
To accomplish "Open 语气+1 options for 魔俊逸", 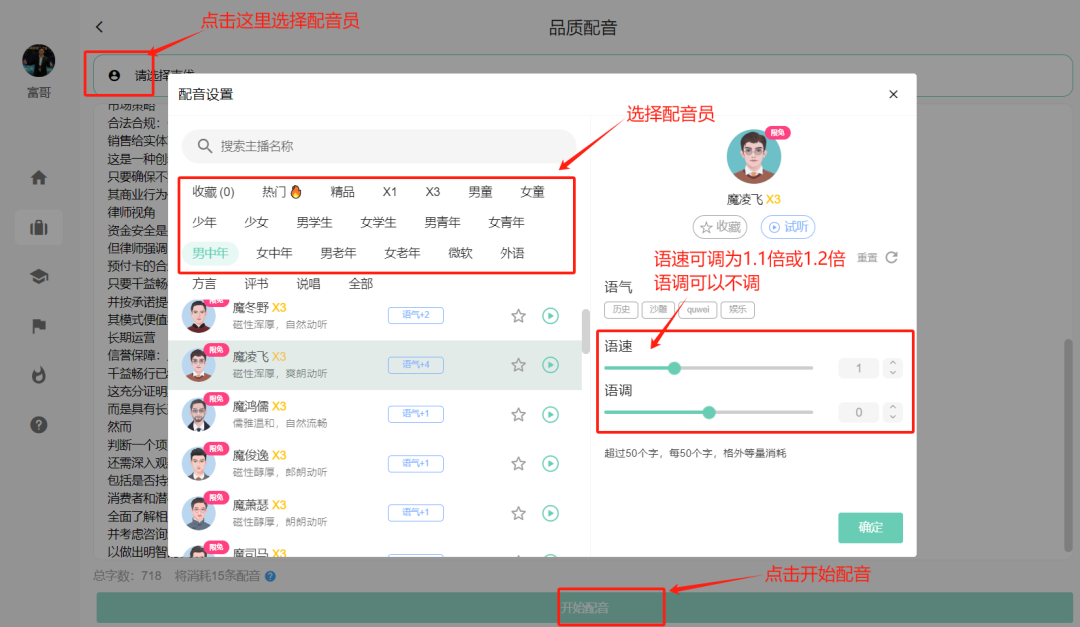I will coord(415,464).
